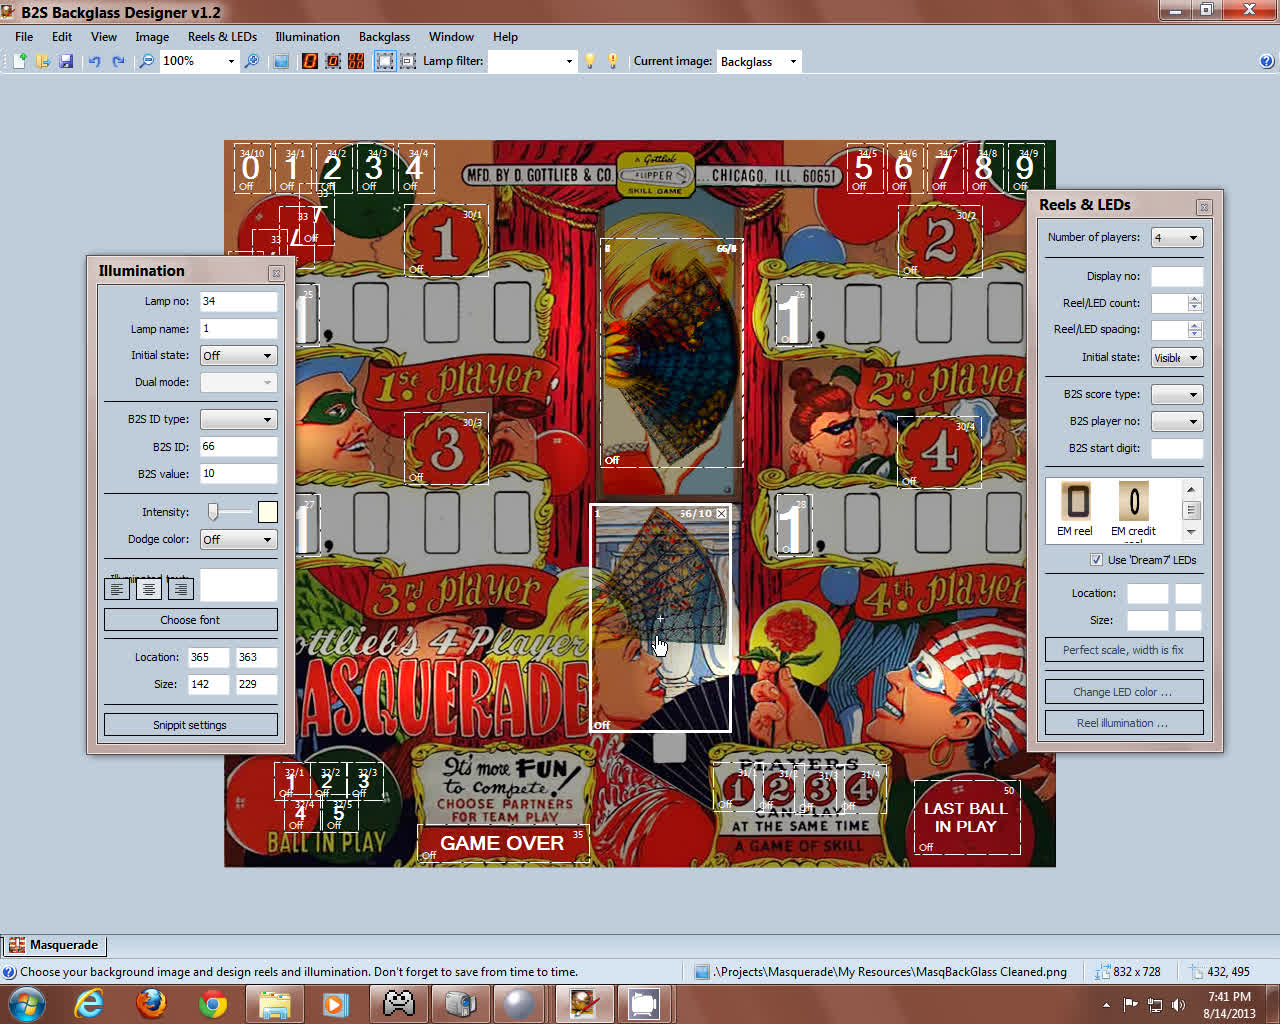1280x1024 pixels.
Task: Open Reels Initial state Visible dropdown
Action: [x=1177, y=357]
